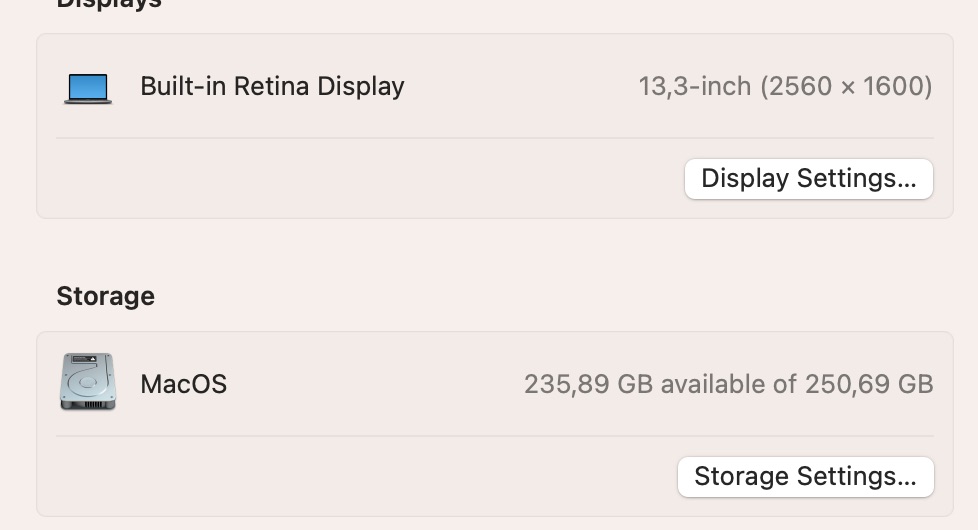Open Storage Settings

coord(805,476)
